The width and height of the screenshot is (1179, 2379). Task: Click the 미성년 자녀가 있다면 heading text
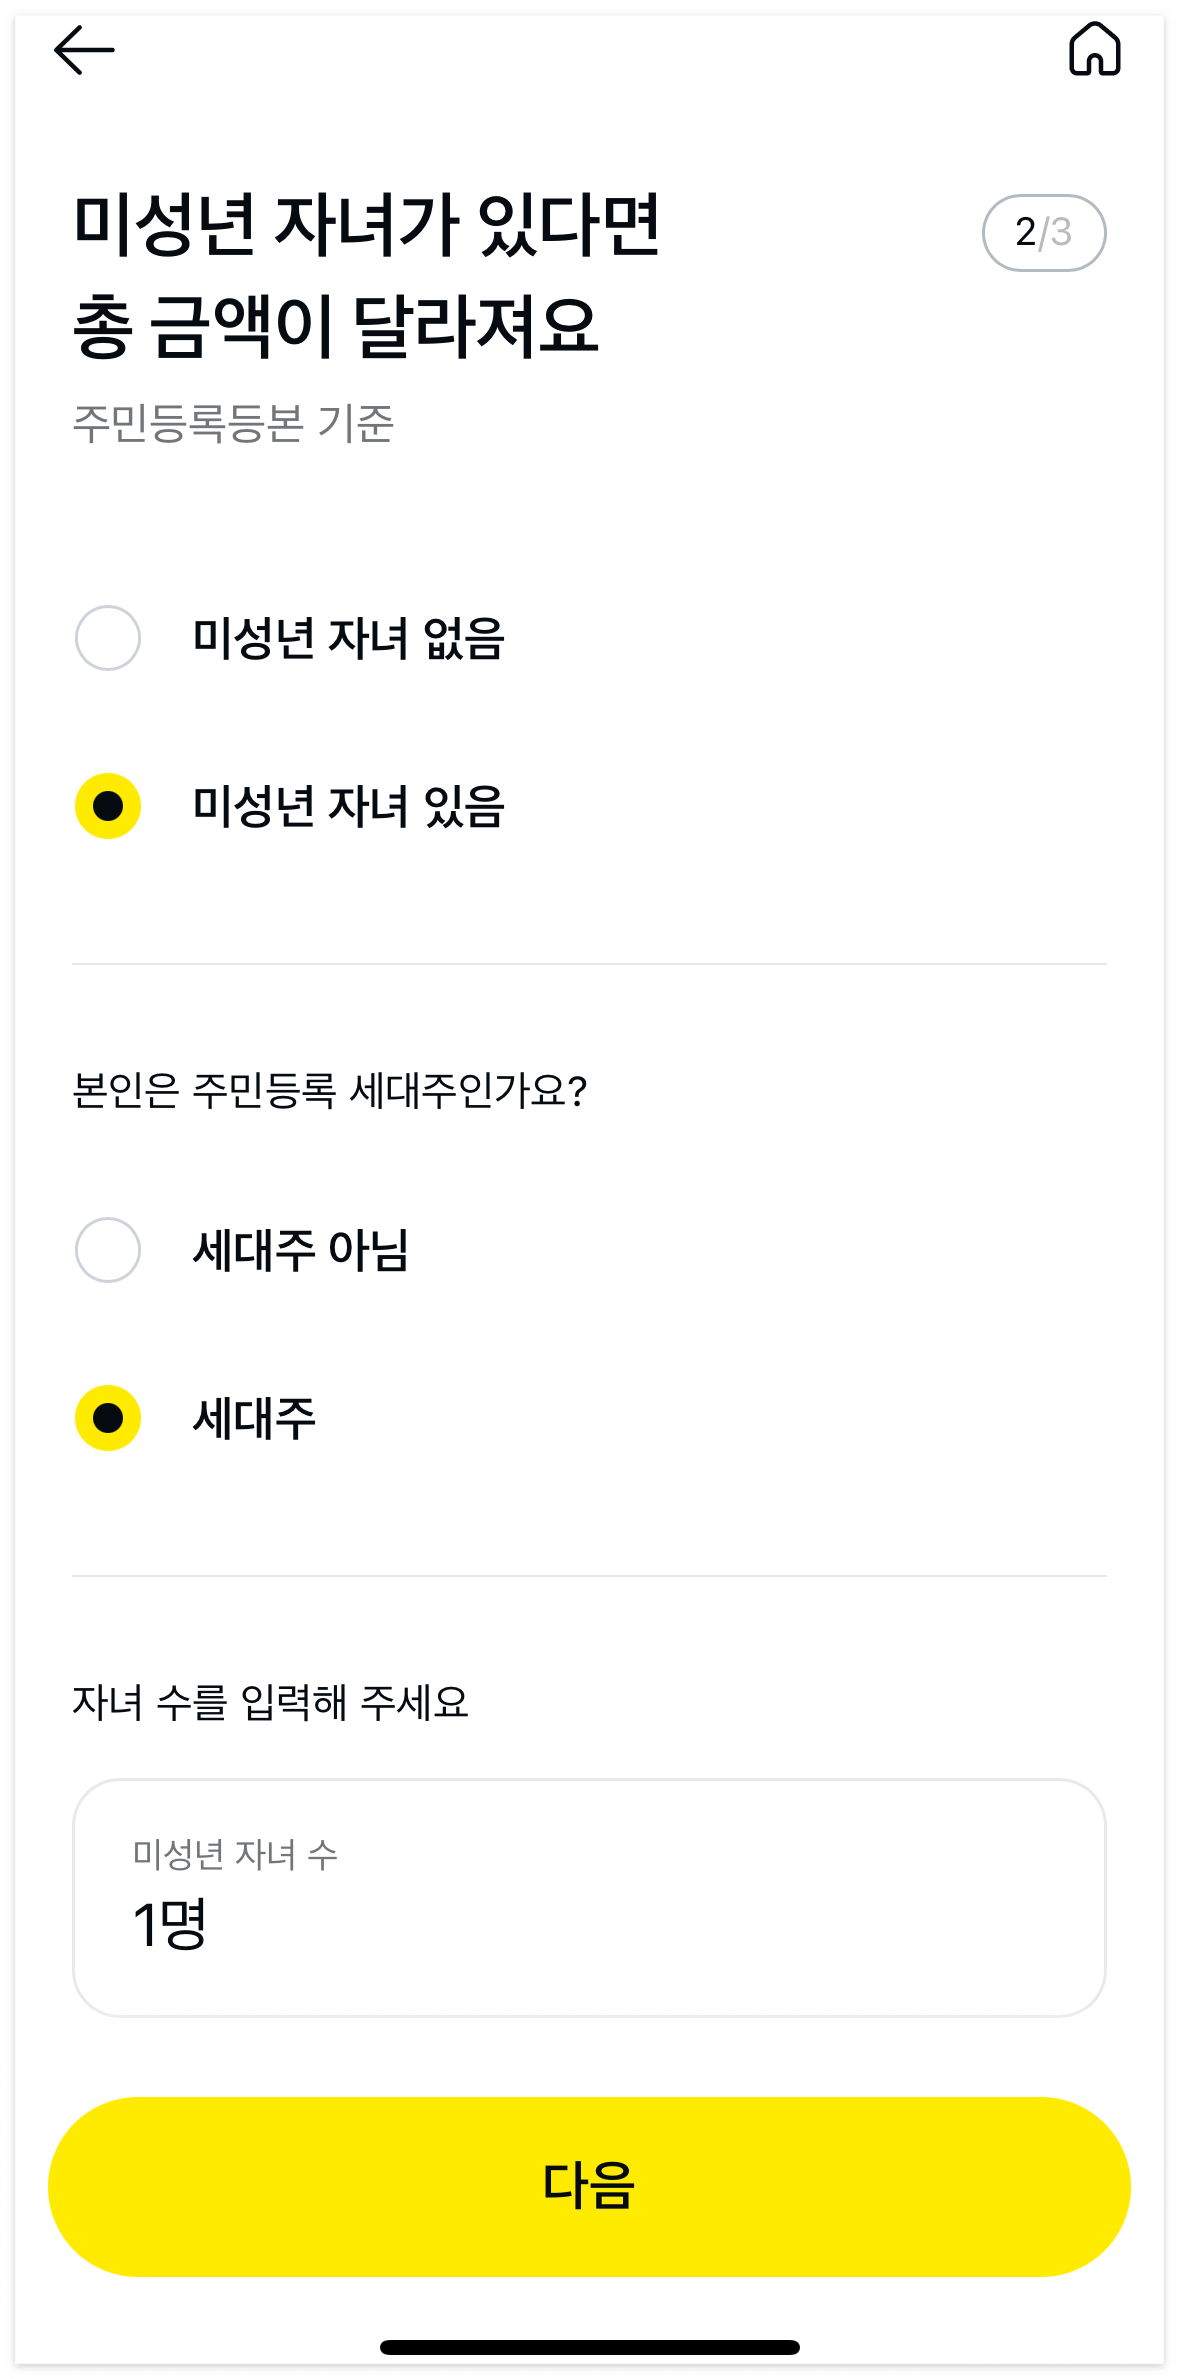[367, 224]
